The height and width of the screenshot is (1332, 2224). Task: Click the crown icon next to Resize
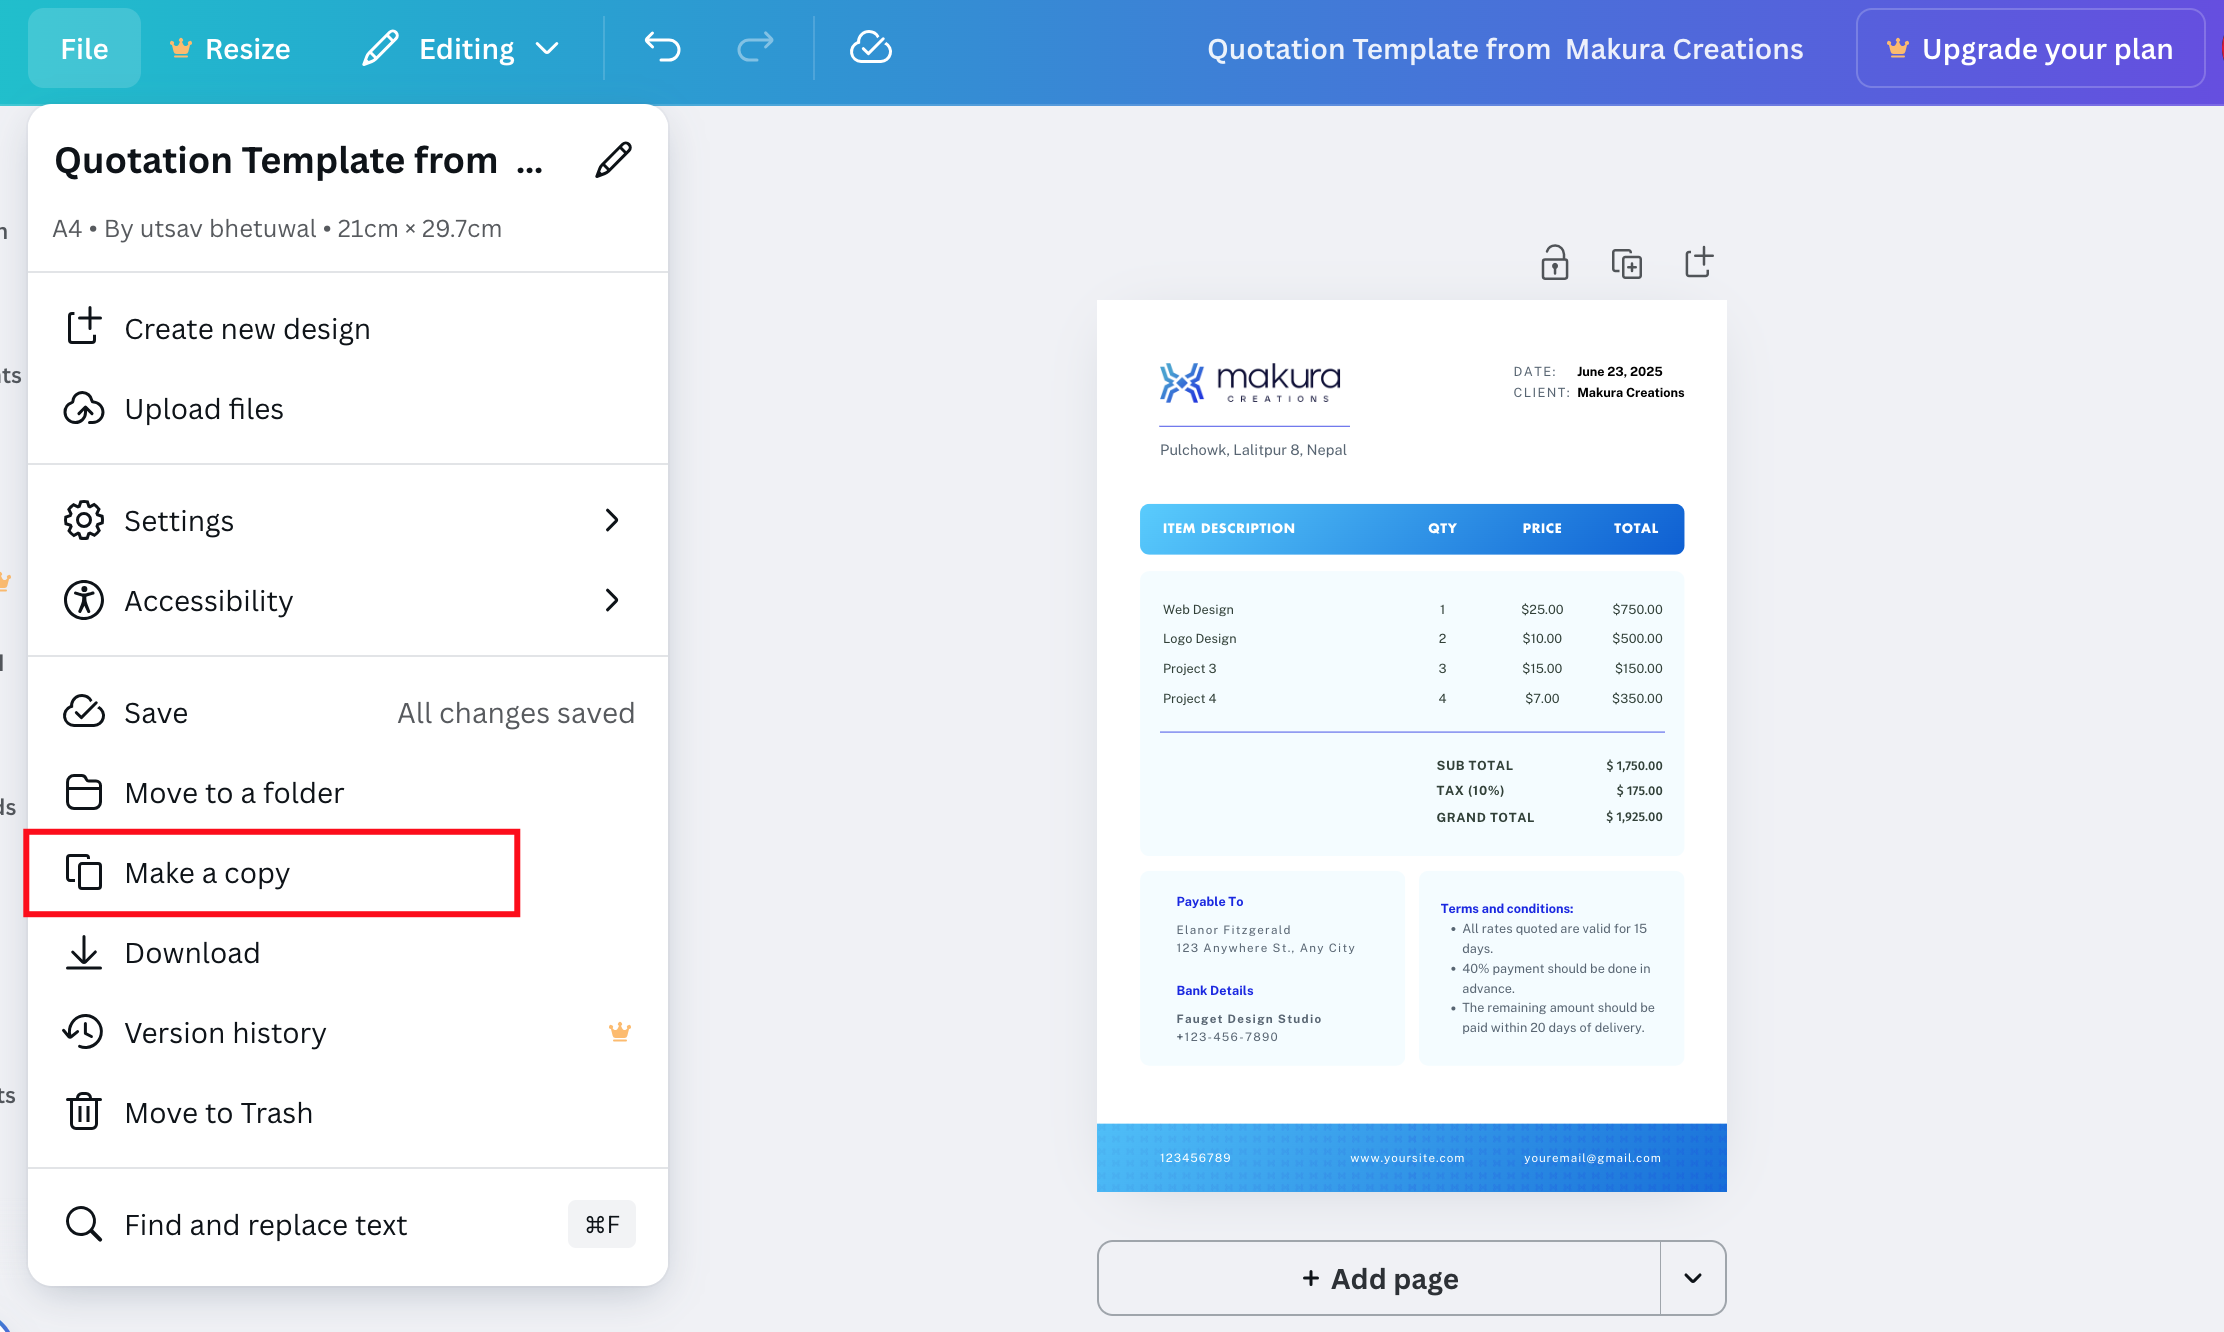[x=180, y=47]
